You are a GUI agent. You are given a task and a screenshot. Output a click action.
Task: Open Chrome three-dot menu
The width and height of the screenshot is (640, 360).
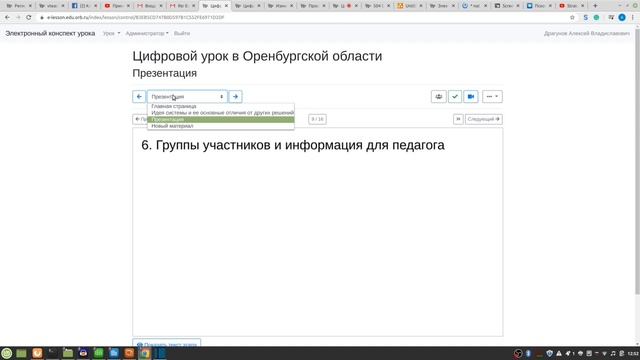(x=633, y=18)
